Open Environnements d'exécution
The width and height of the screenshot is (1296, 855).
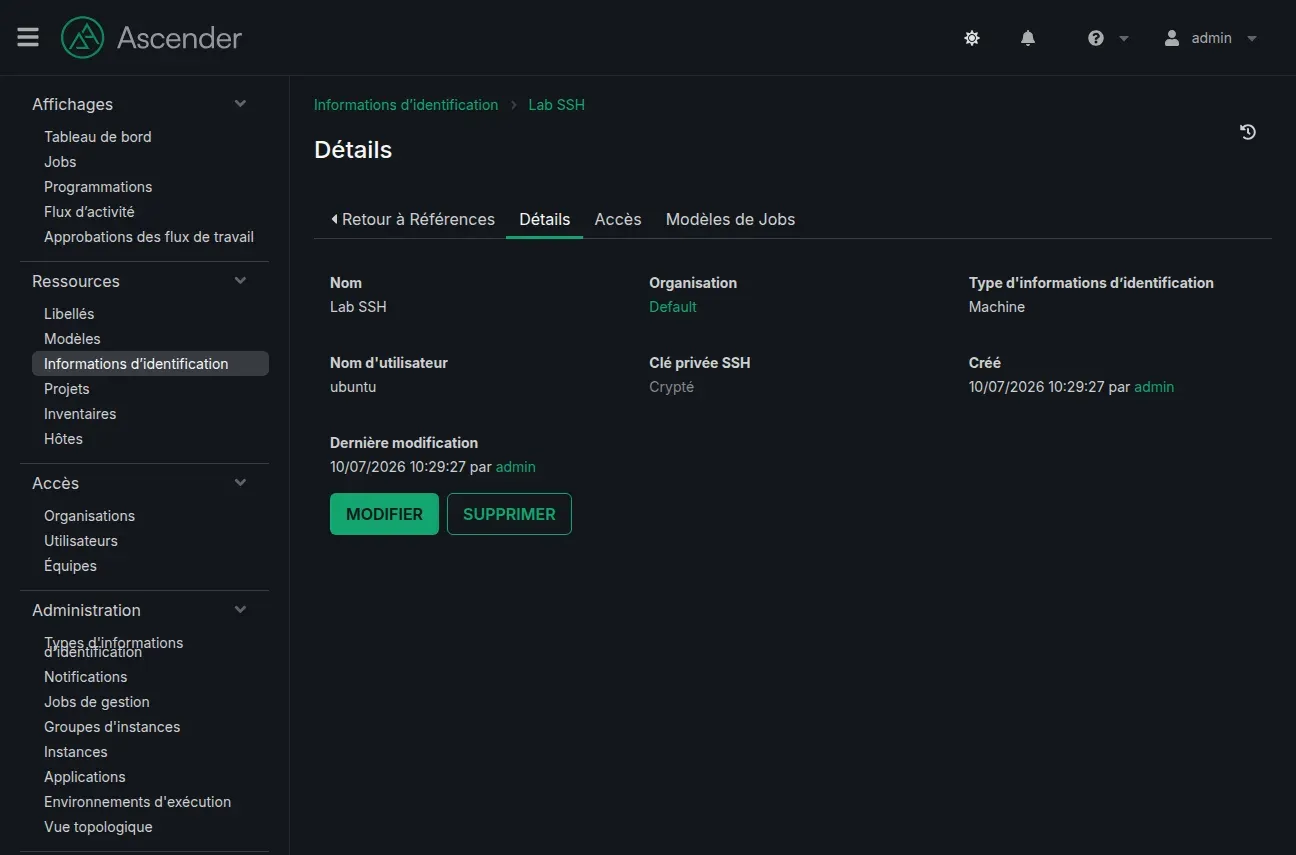[x=137, y=802]
